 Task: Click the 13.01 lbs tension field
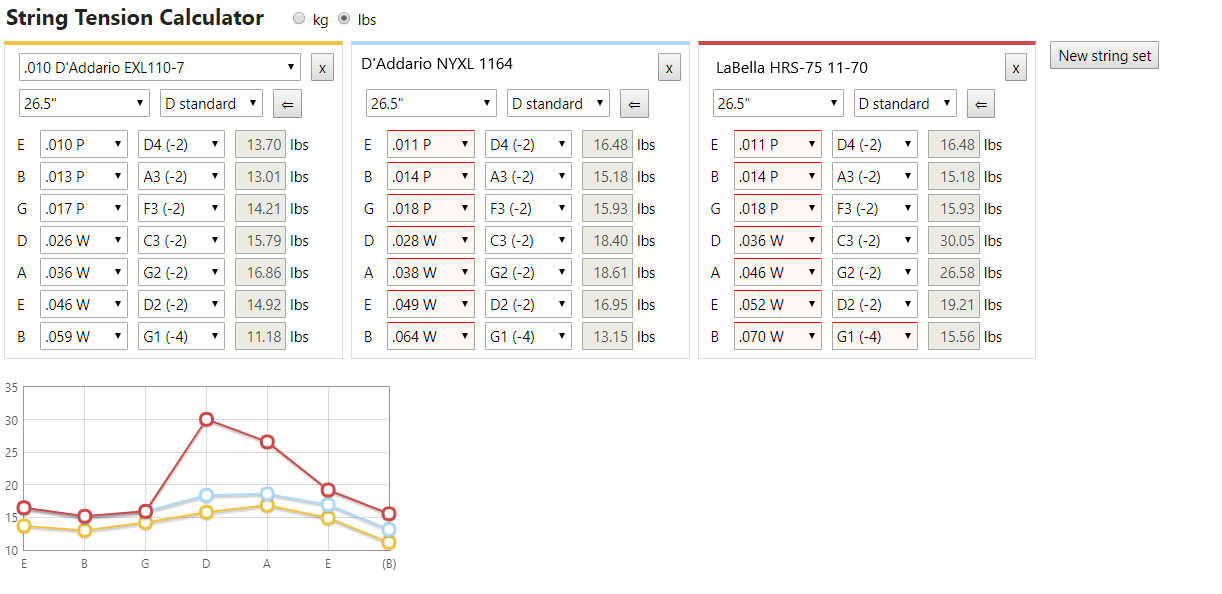click(x=260, y=176)
